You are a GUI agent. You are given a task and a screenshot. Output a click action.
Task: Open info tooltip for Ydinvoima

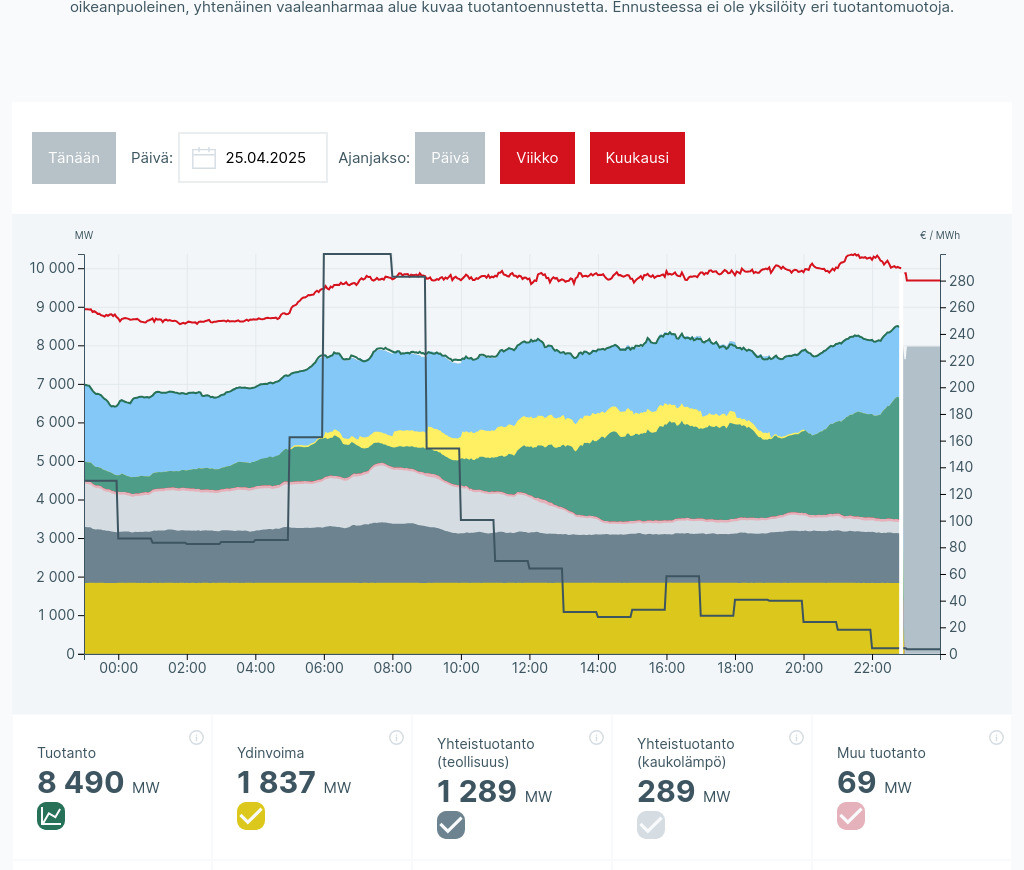coord(396,738)
